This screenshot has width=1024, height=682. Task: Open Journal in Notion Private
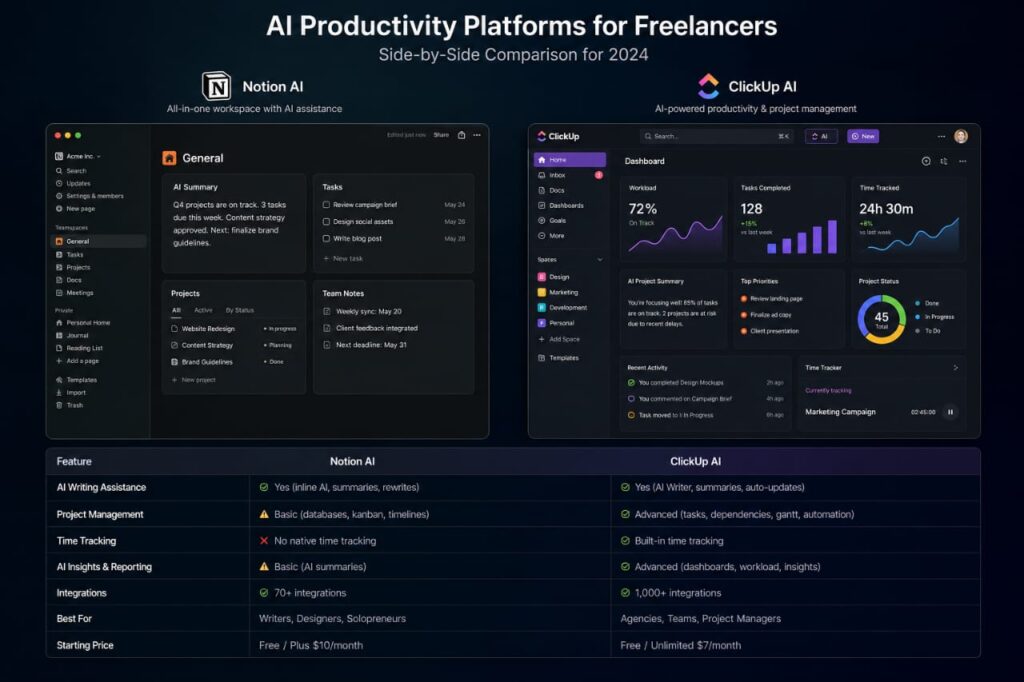click(x=72, y=336)
